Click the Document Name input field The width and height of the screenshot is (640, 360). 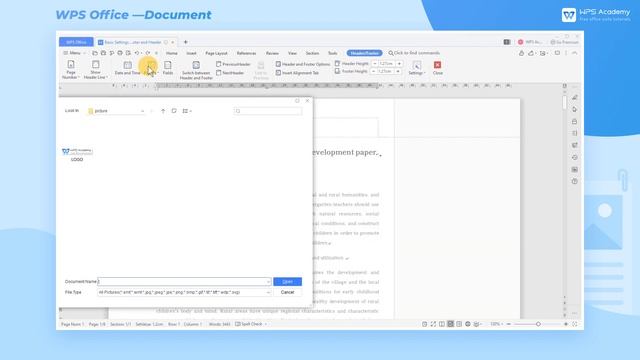pos(182,282)
